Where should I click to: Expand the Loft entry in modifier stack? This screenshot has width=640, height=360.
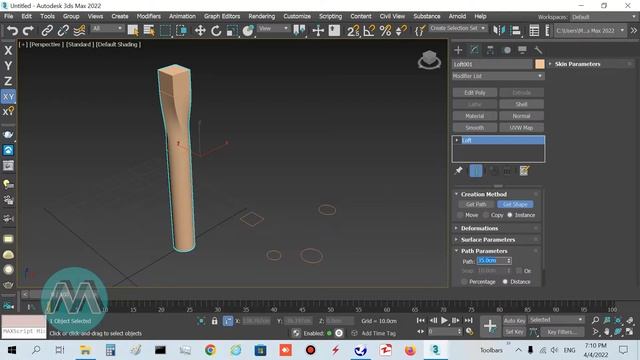pyautogui.click(x=457, y=140)
